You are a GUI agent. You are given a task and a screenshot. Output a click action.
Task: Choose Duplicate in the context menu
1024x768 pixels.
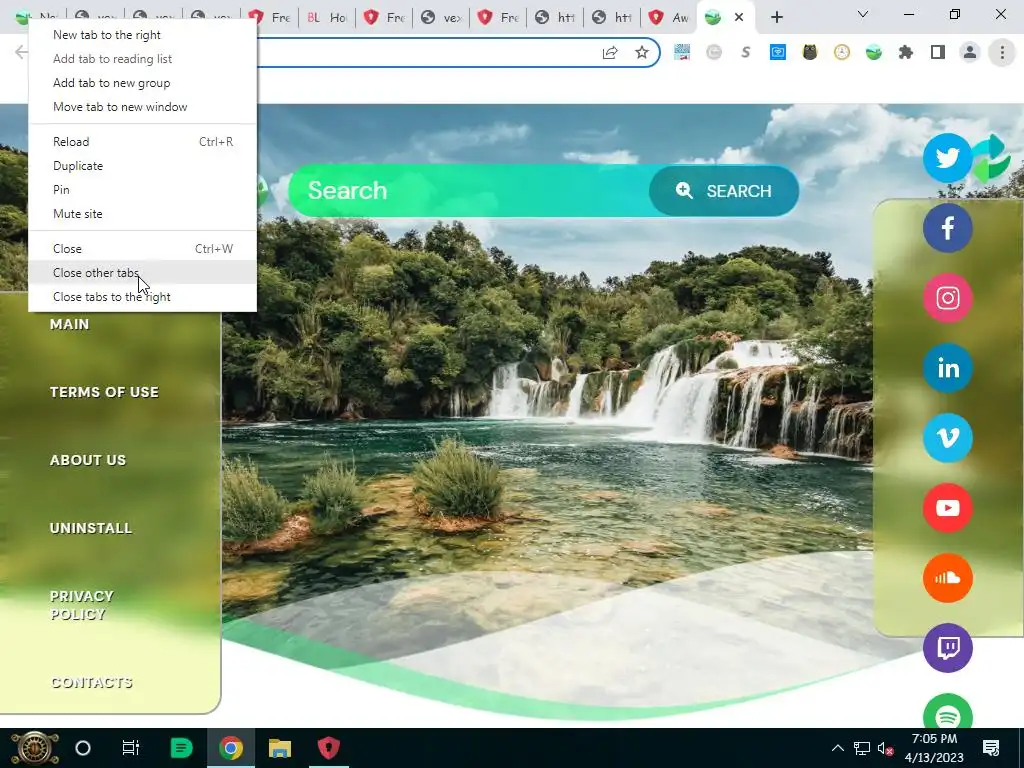142,166
